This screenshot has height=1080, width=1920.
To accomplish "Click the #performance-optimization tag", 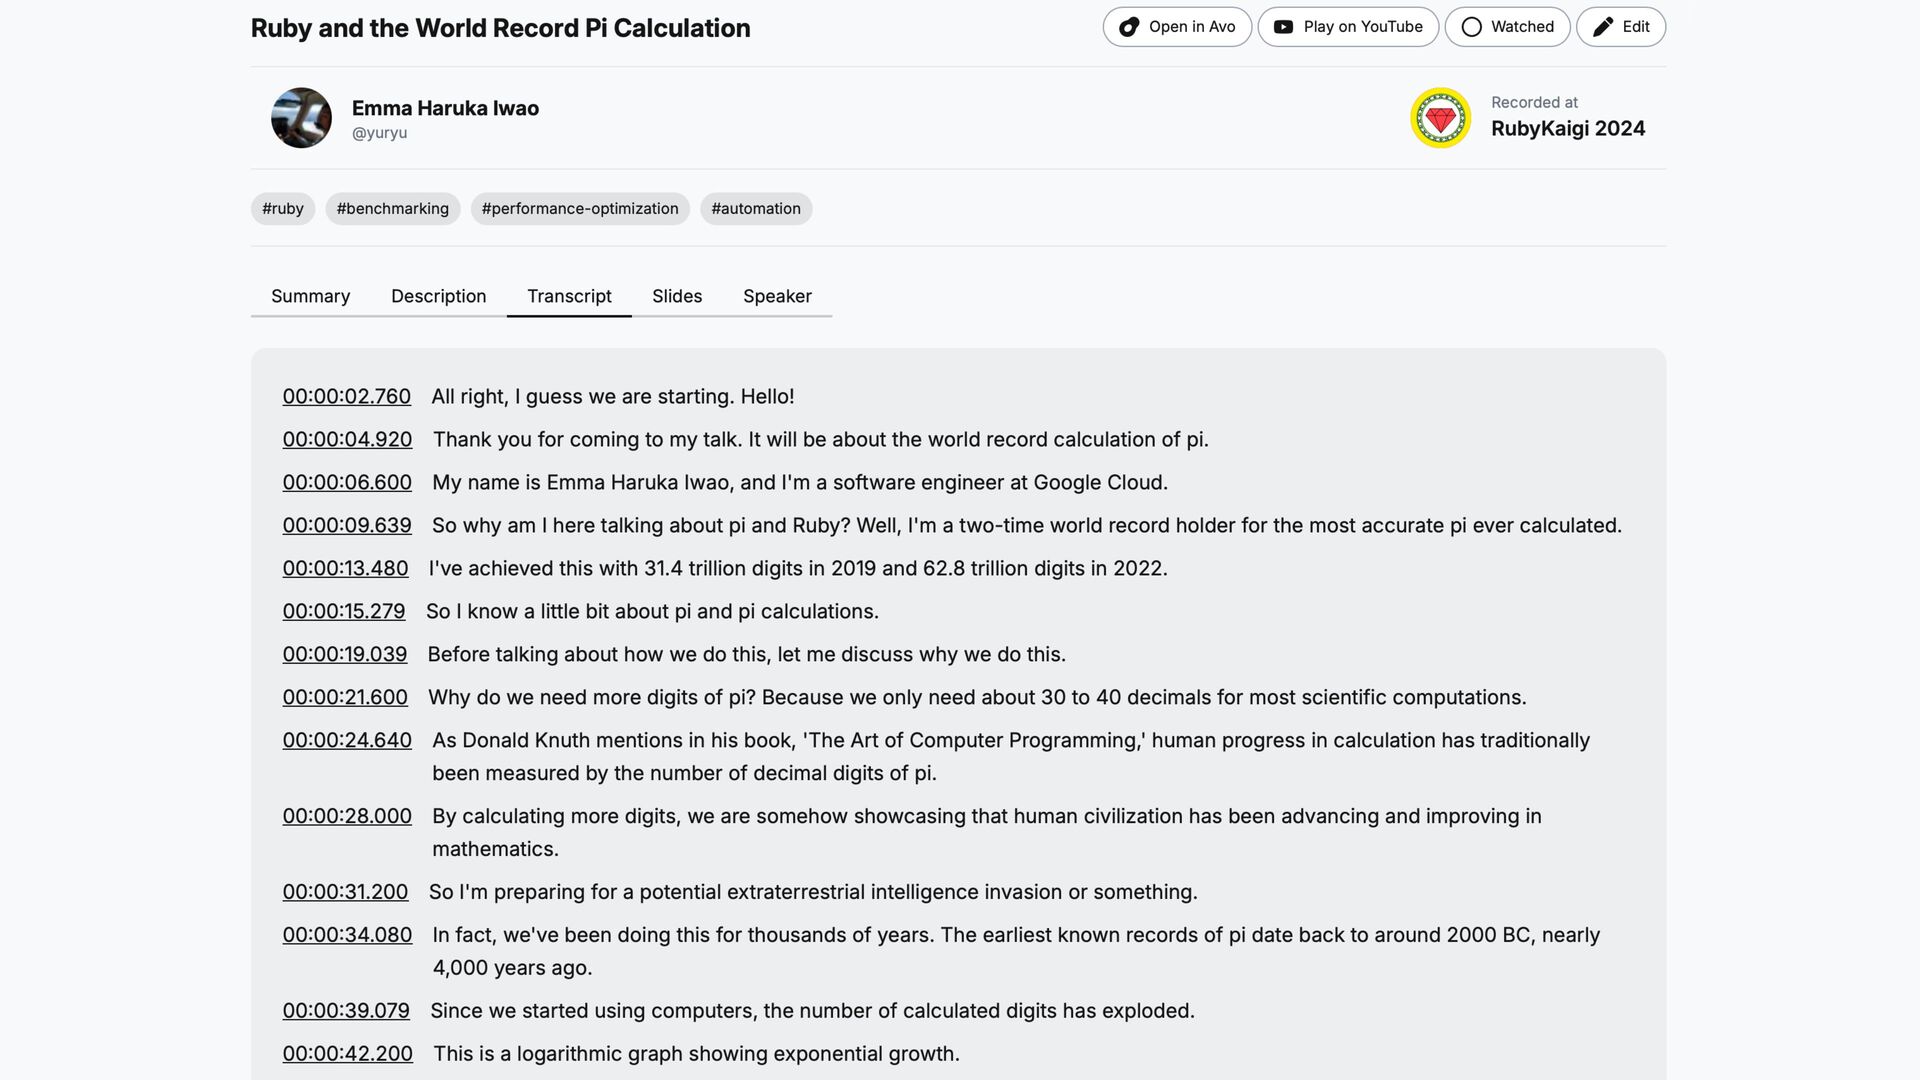I will [x=580, y=209].
